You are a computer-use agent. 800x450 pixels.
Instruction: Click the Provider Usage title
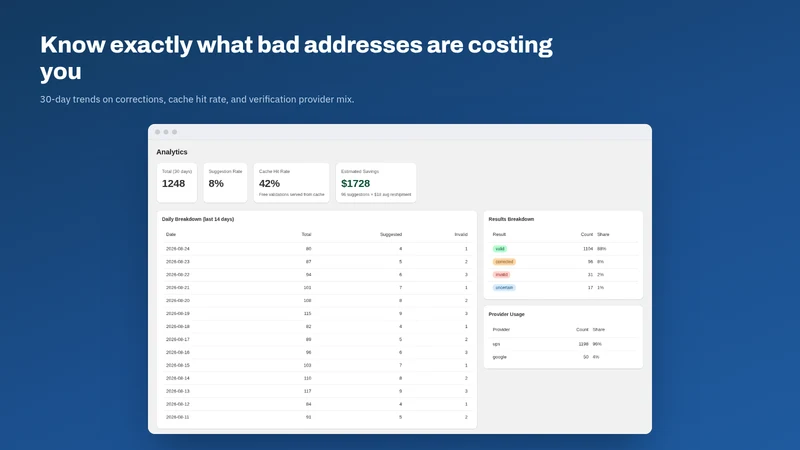(507, 314)
